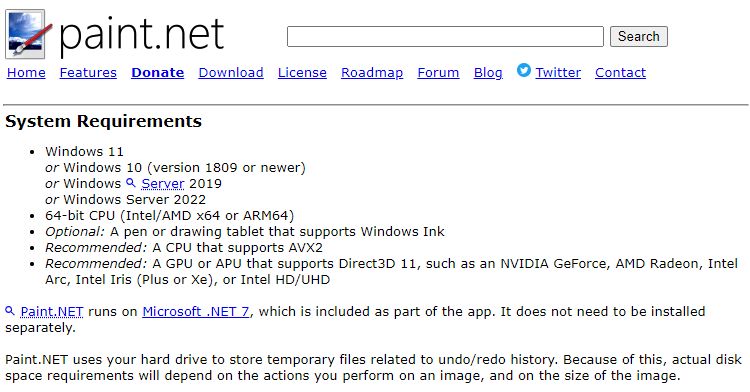This screenshot has height=392, width=750.
Task: Navigate to the Download page
Action: pos(231,73)
